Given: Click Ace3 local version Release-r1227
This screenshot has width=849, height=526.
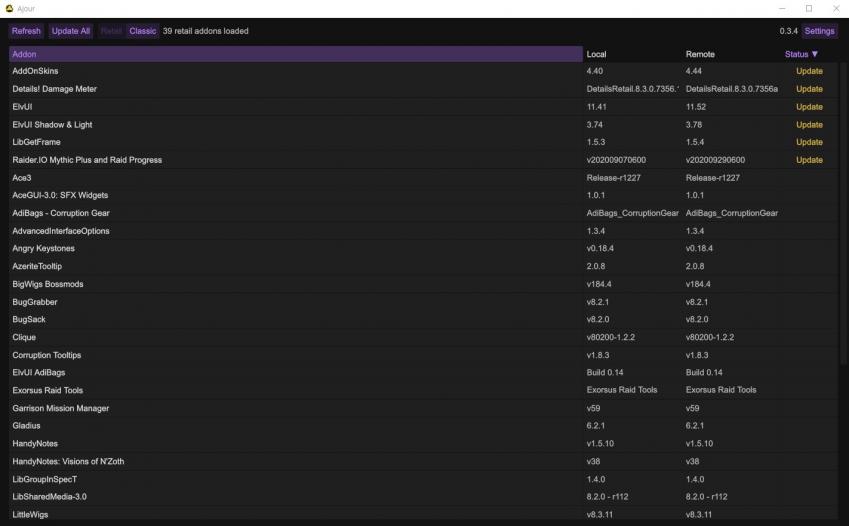Looking at the screenshot, I should click(x=613, y=178).
